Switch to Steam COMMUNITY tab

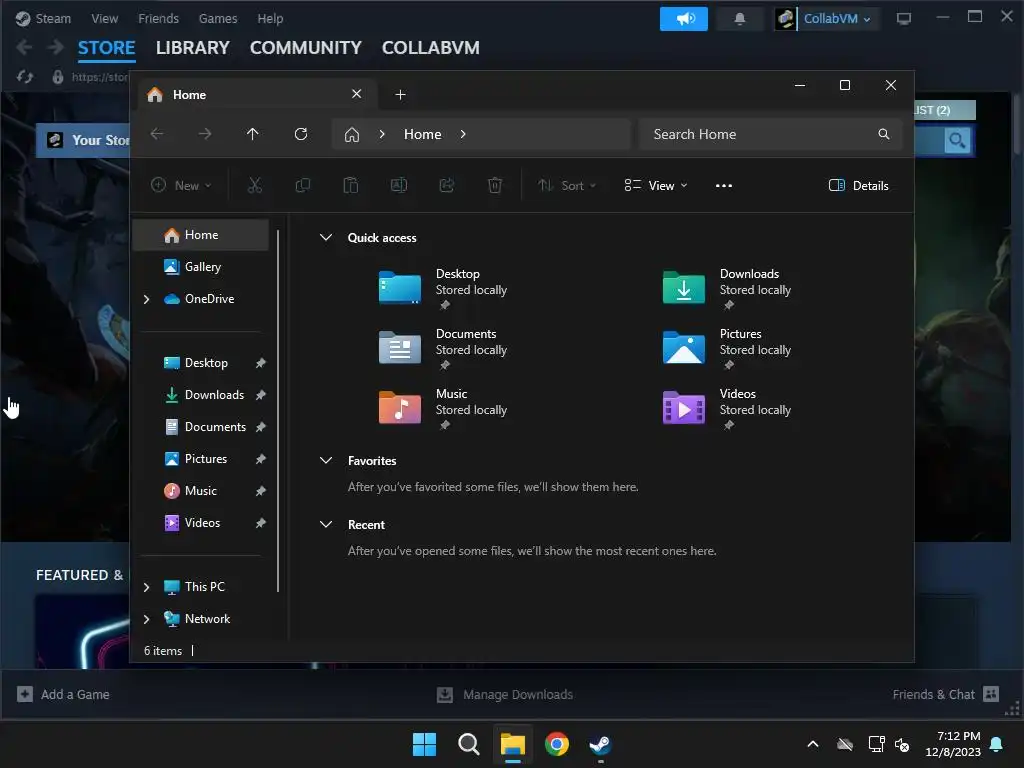point(306,48)
